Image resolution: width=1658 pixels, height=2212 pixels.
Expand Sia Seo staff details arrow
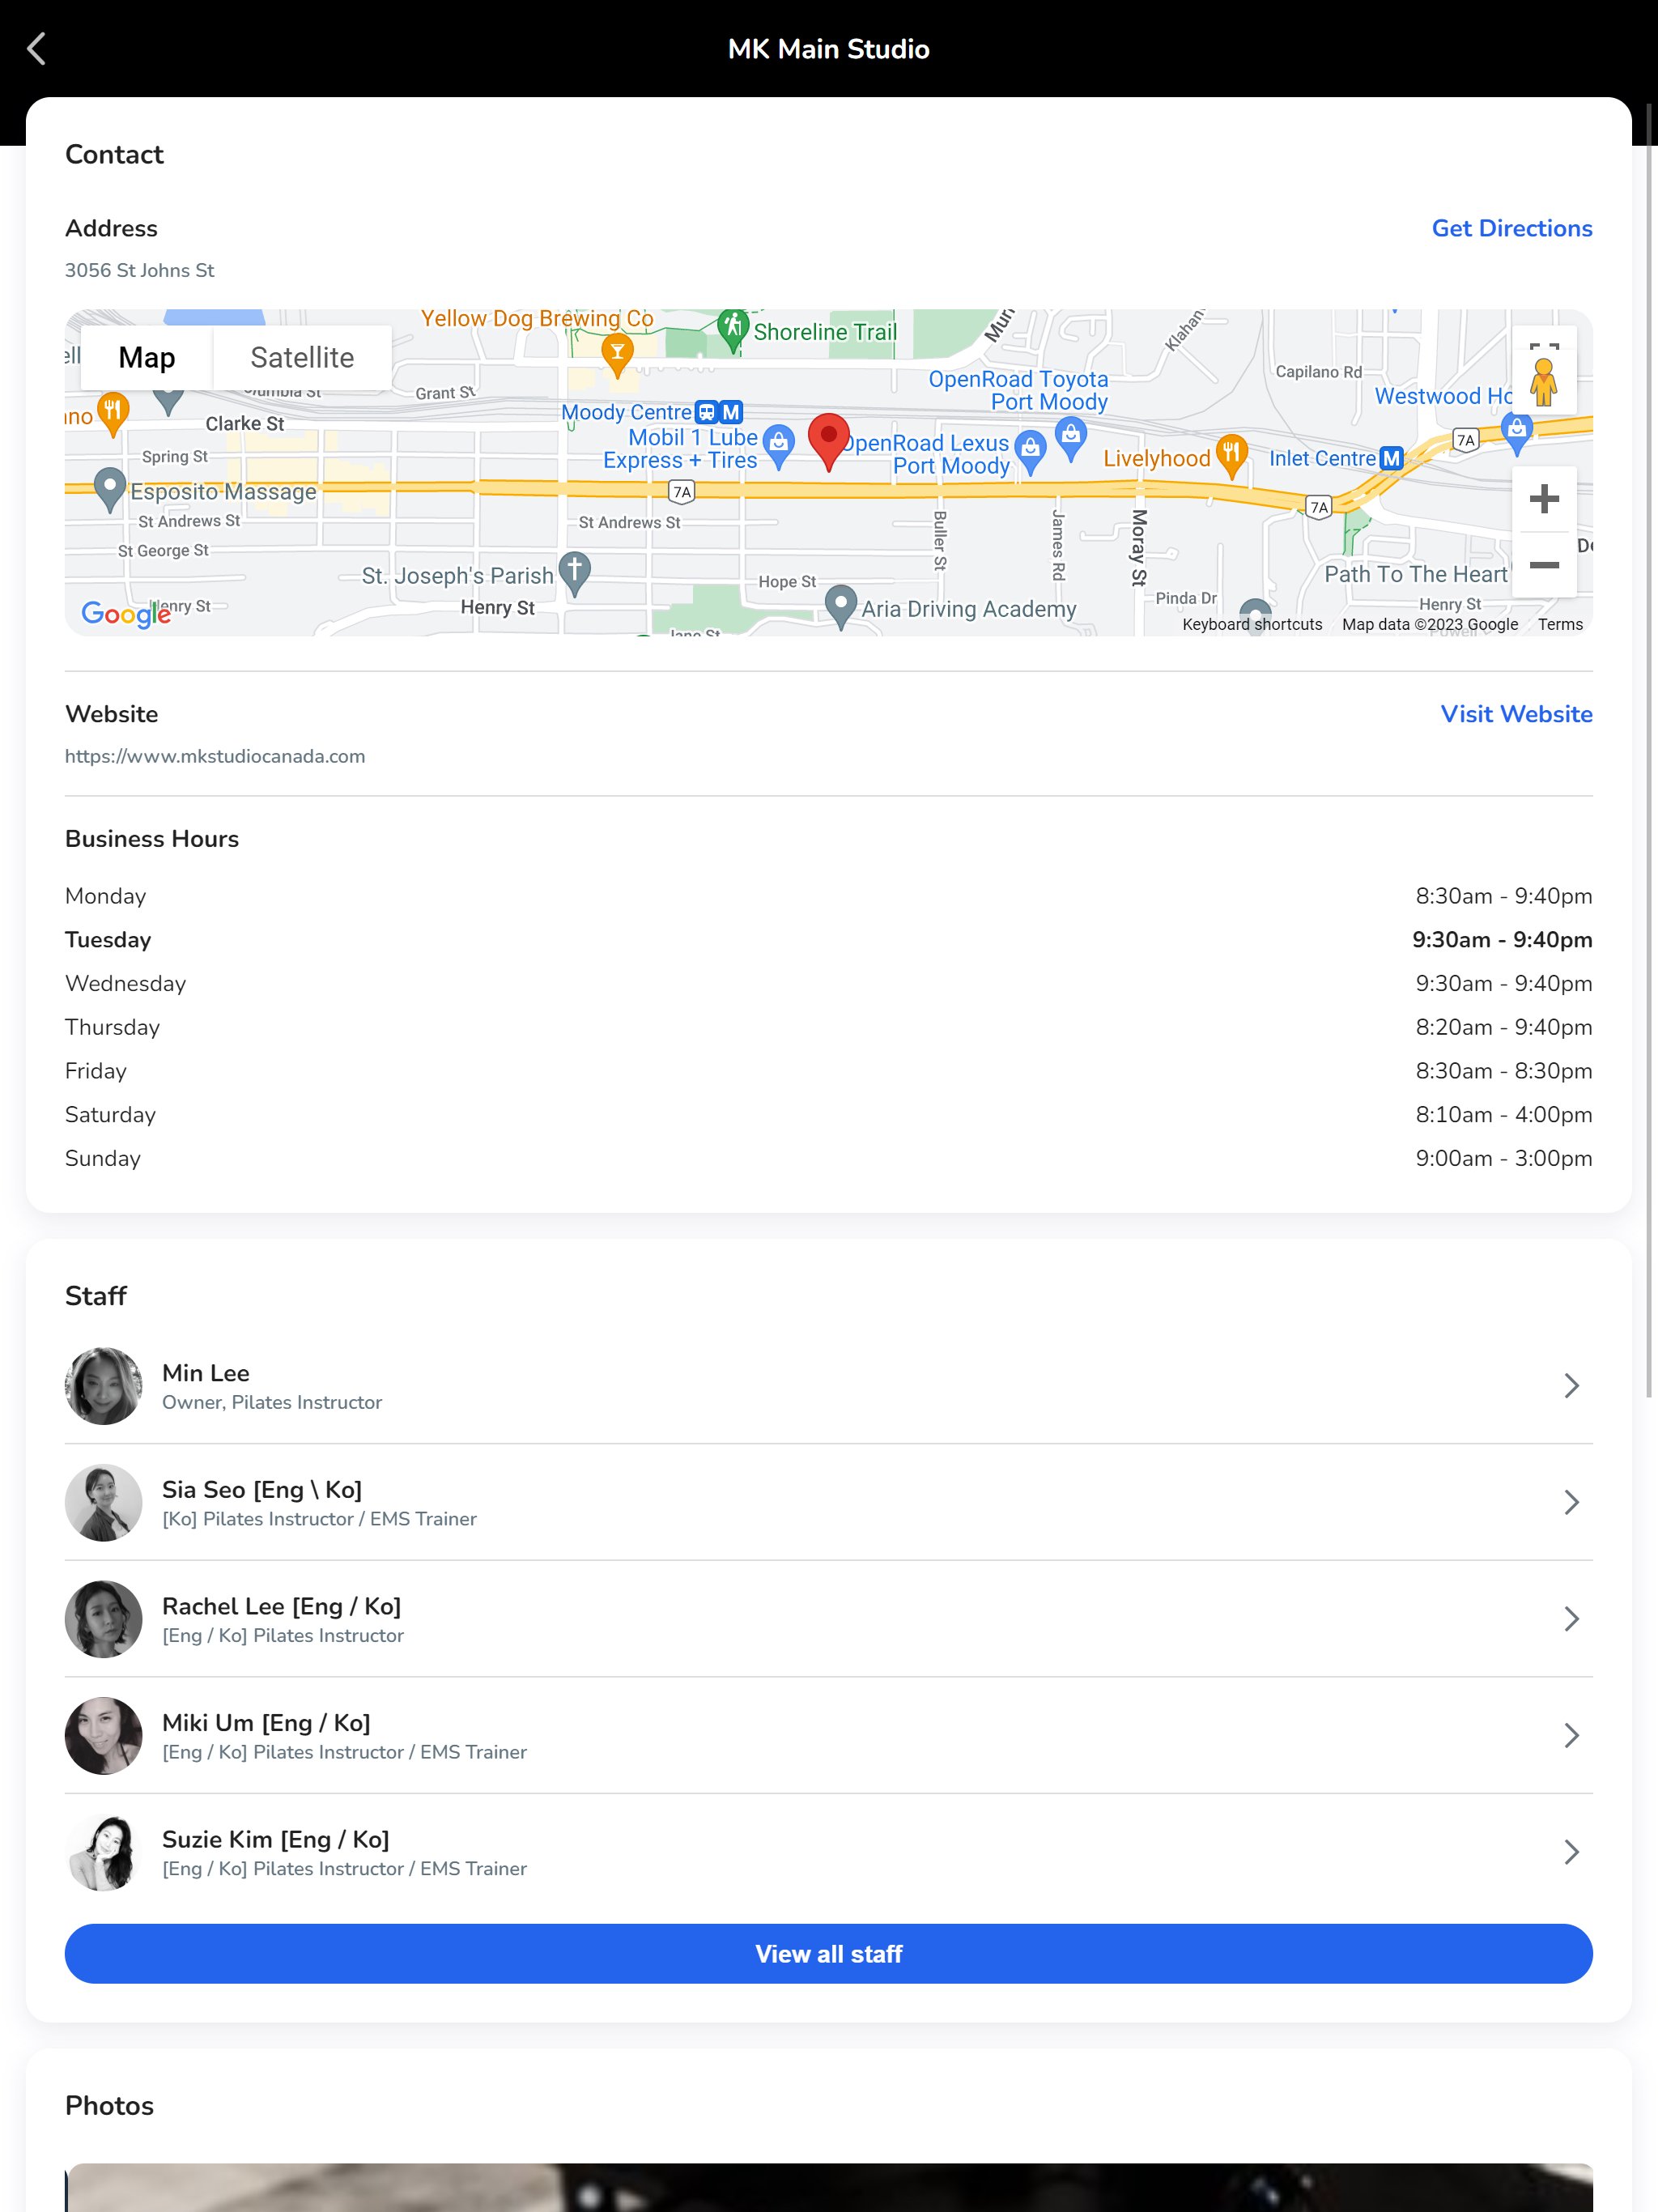(1570, 1502)
